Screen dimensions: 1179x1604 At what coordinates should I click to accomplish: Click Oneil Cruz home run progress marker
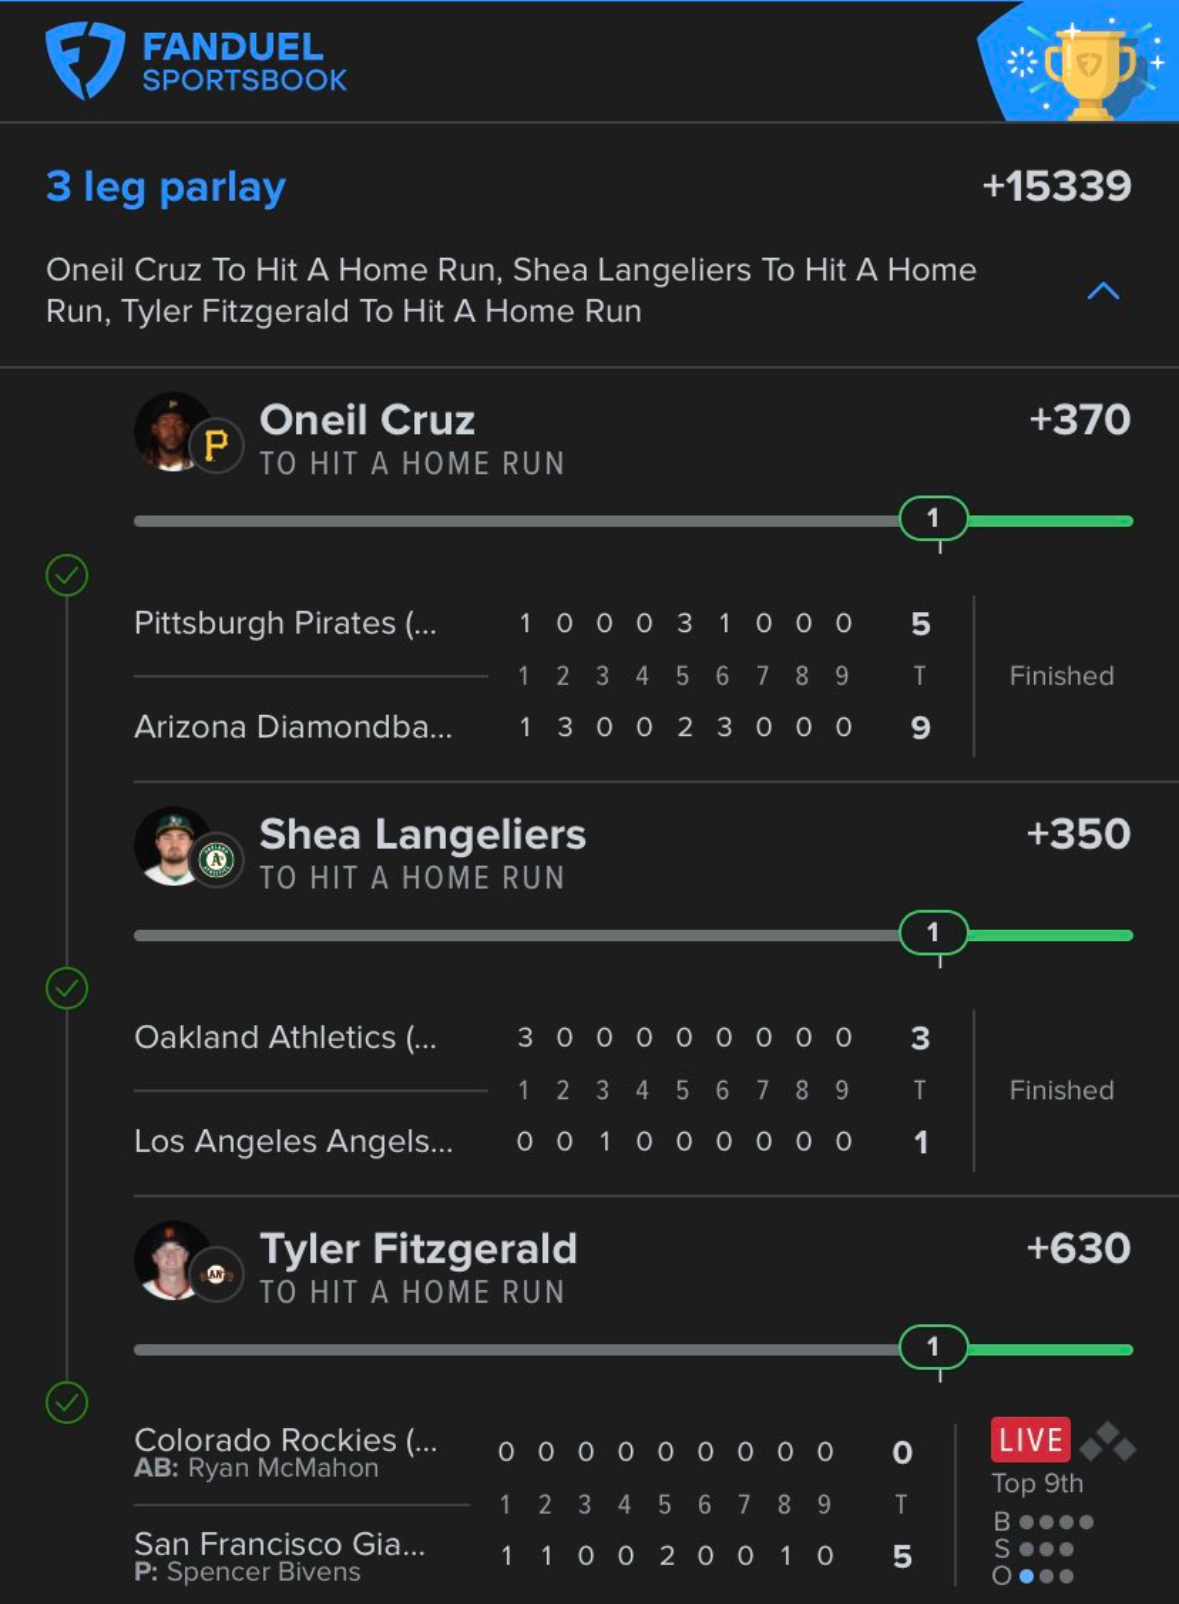coord(933,518)
